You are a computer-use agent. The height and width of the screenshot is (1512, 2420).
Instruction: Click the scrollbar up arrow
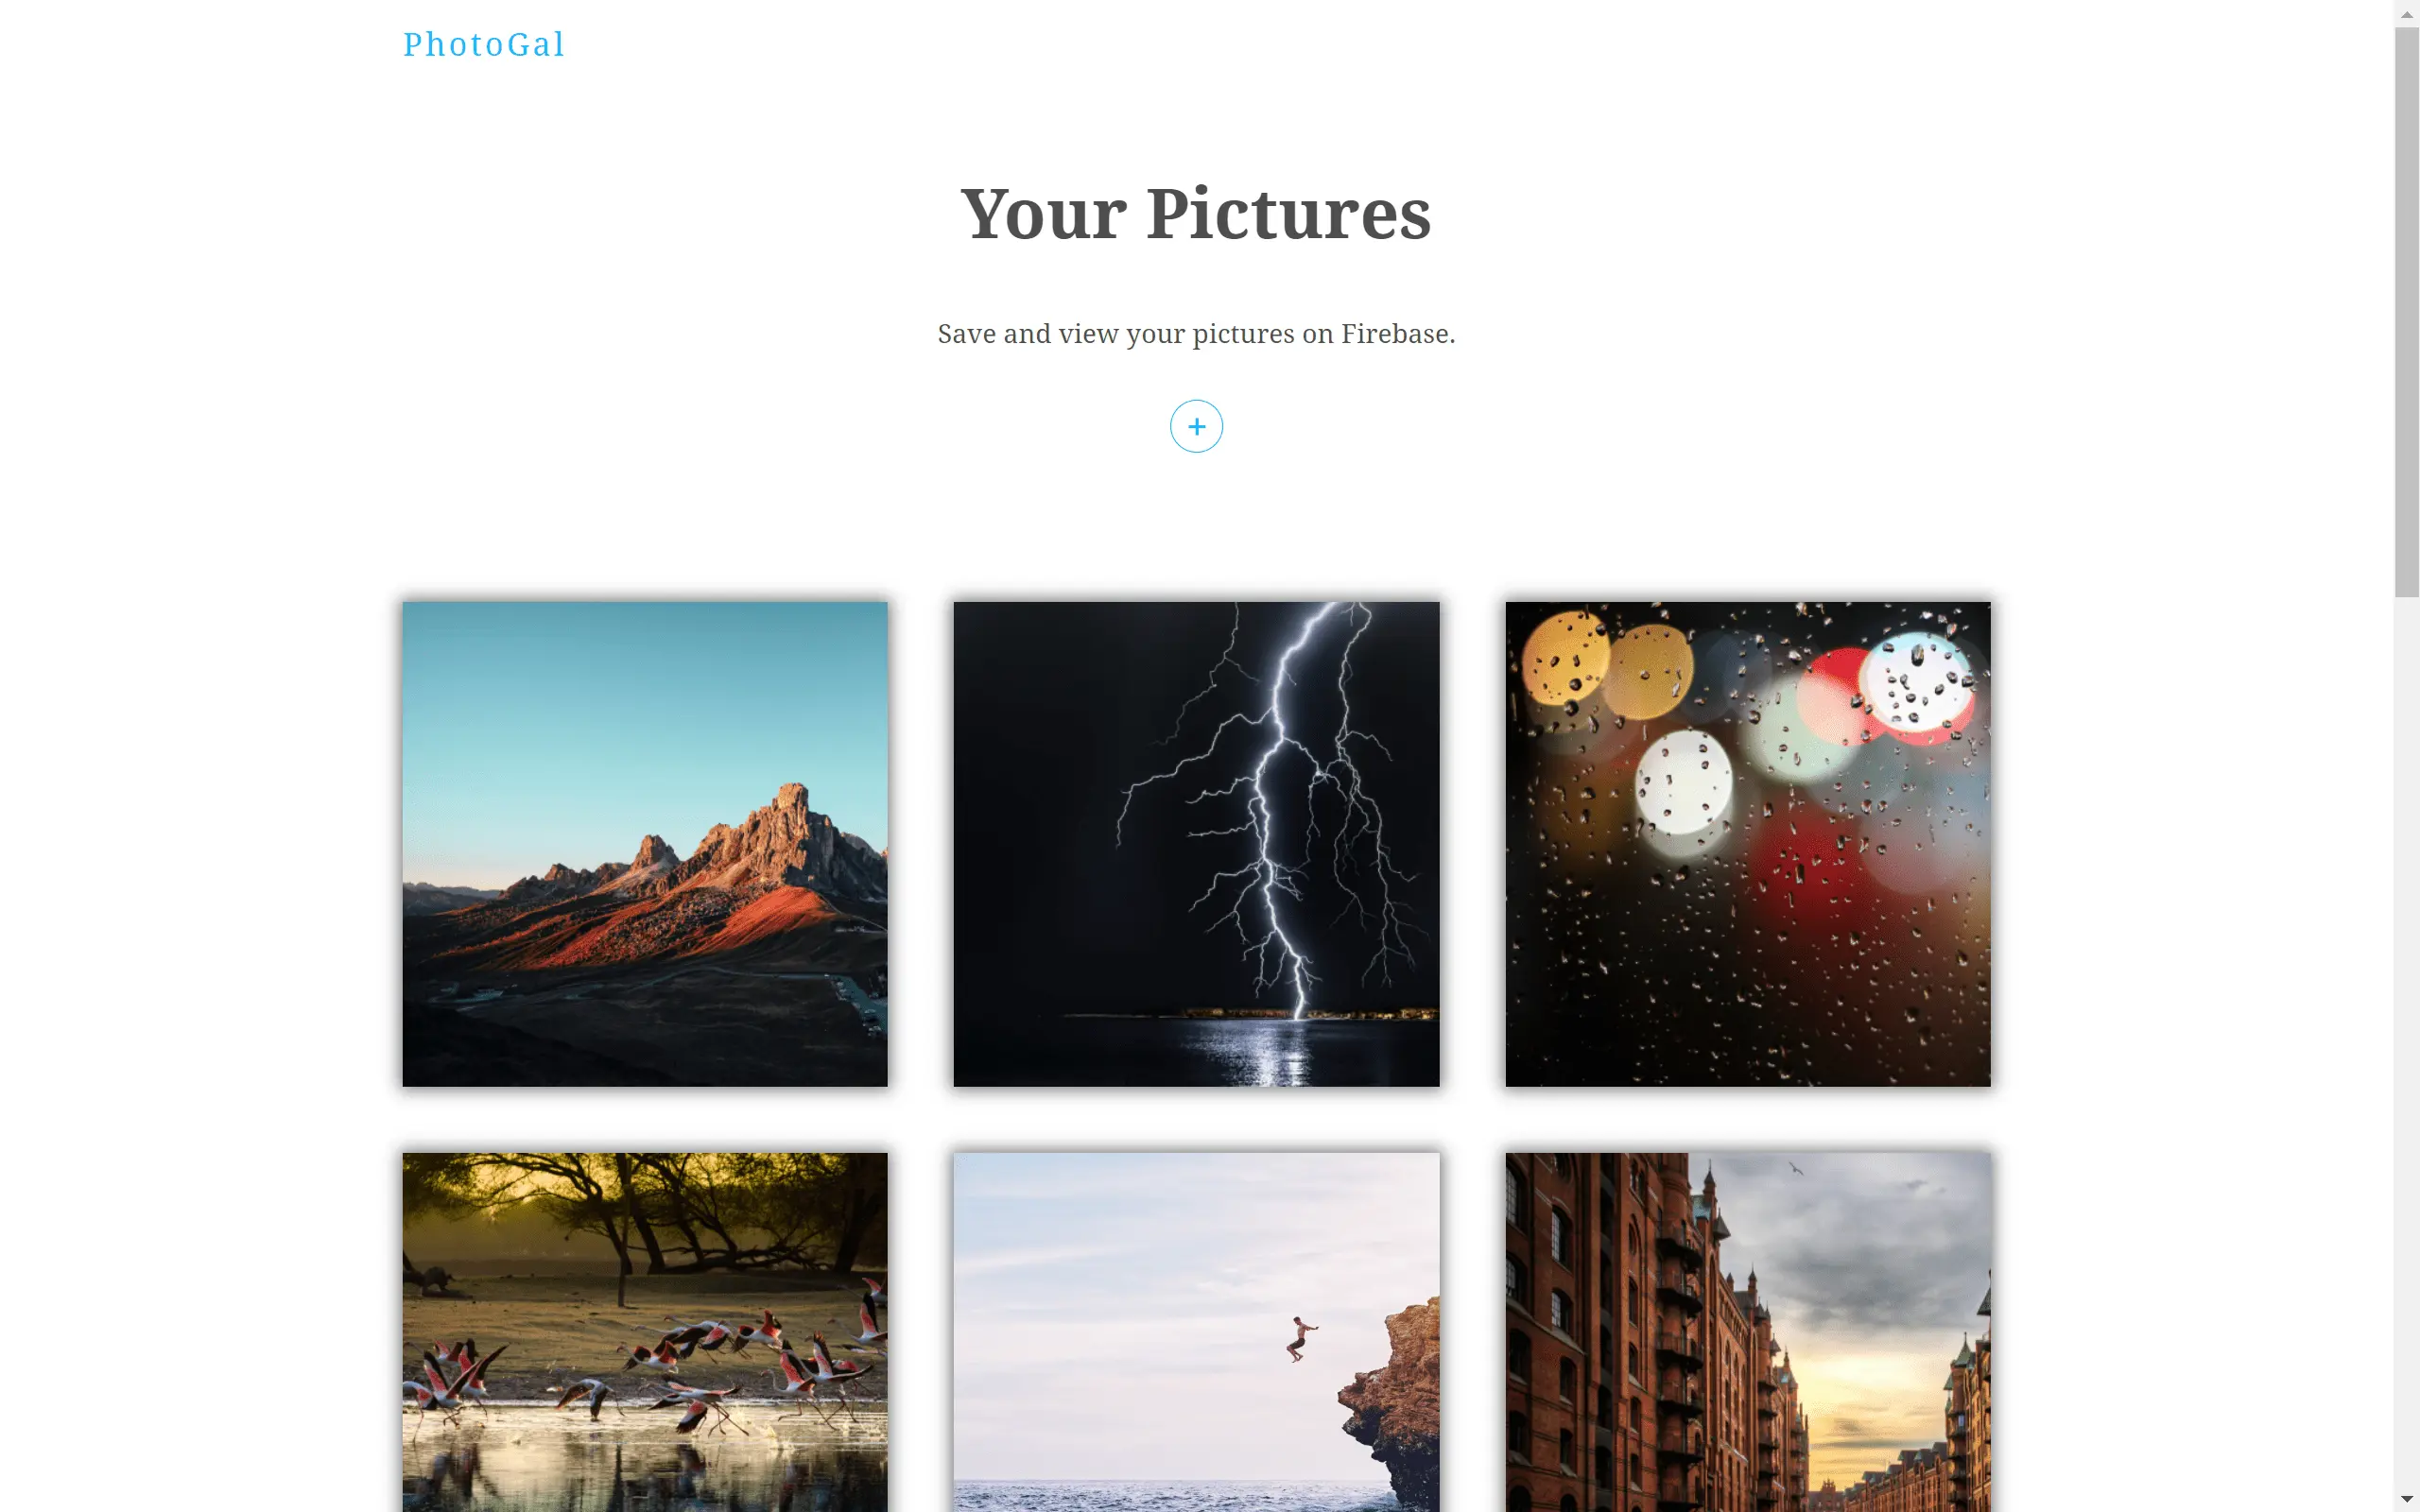point(2407,13)
